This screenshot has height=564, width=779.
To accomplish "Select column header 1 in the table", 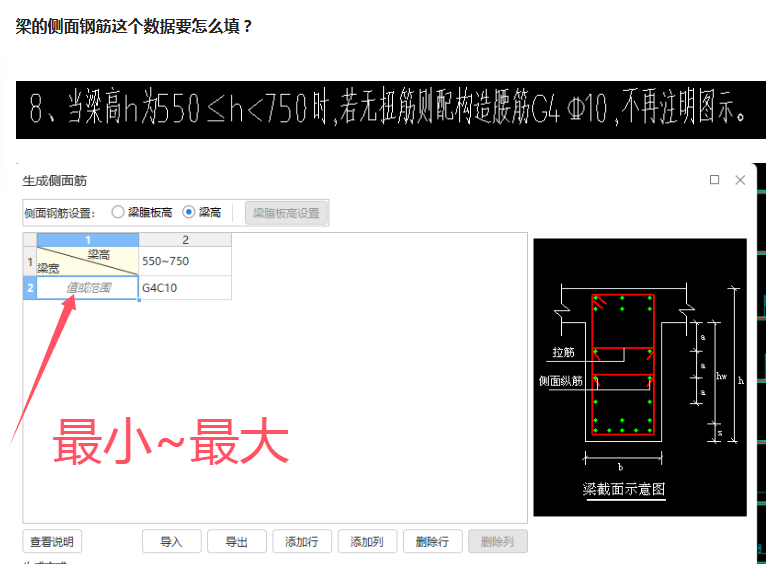I will [88, 240].
